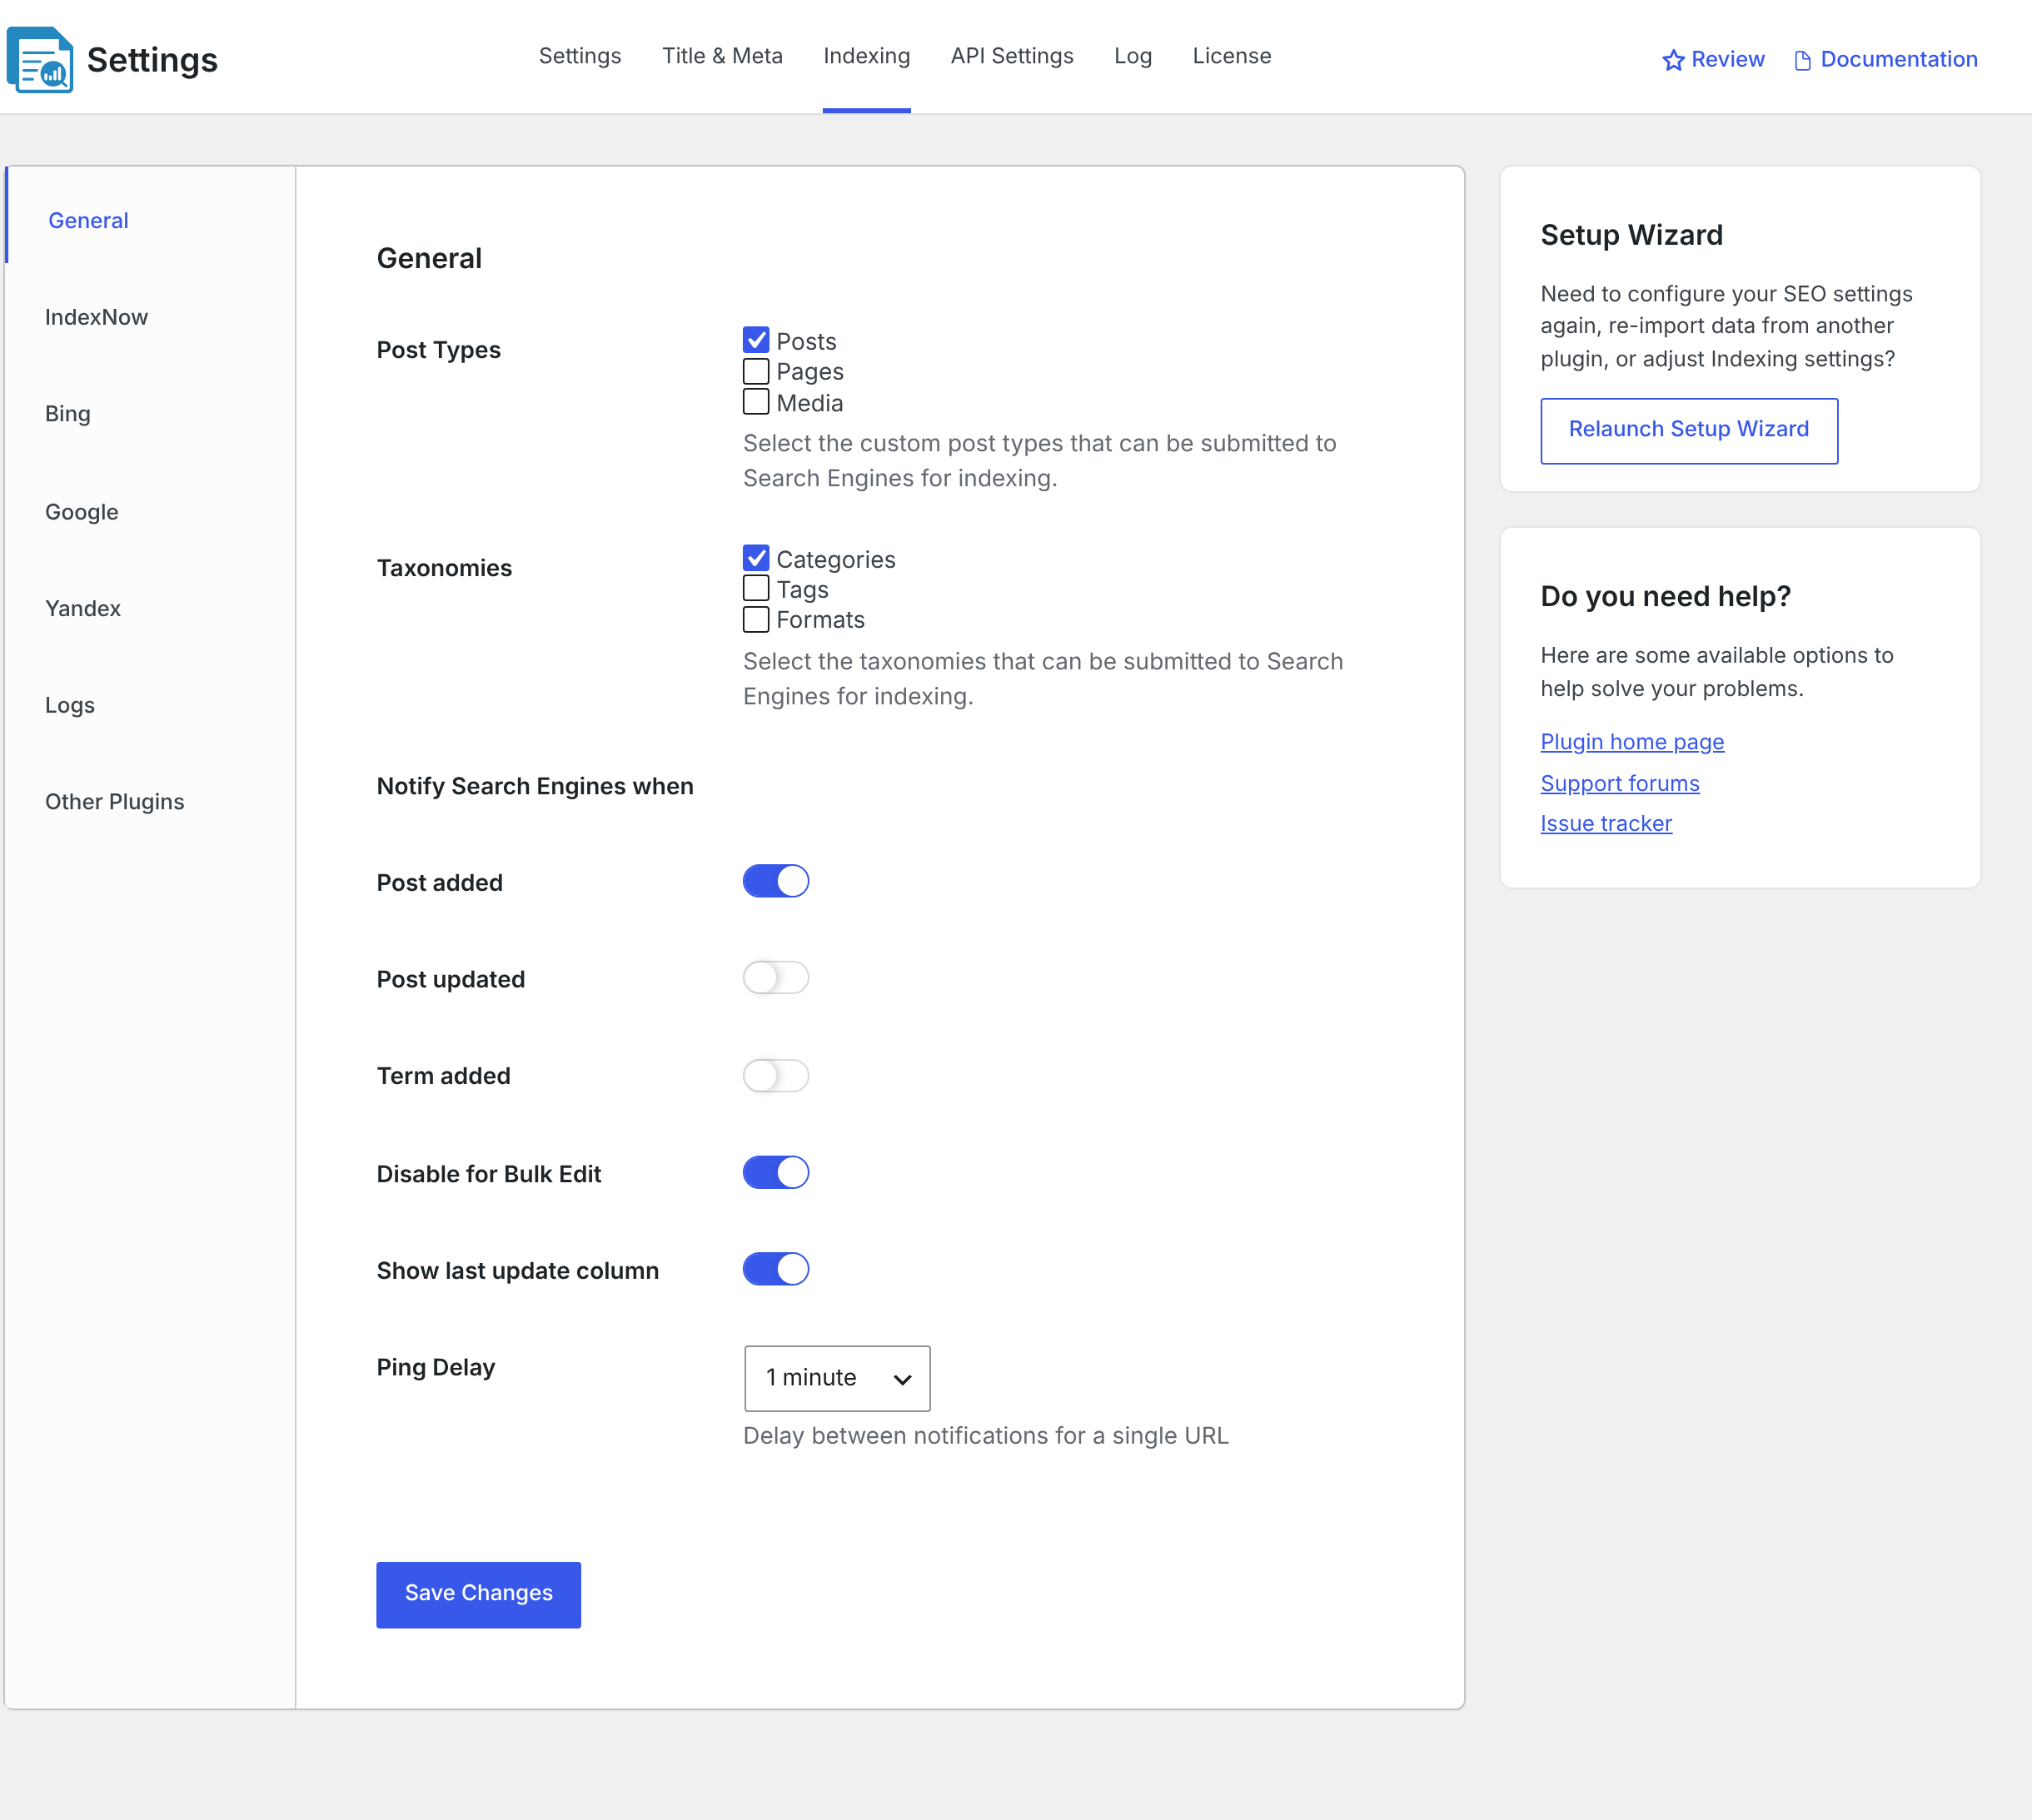This screenshot has height=1820, width=2032.
Task: Open the Plugin home page link
Action: (1632, 742)
